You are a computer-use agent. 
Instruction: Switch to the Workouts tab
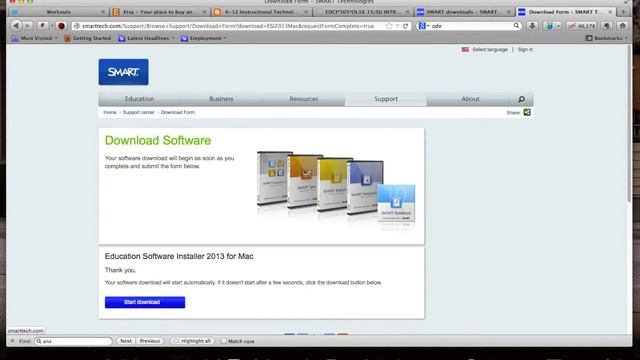(59, 12)
